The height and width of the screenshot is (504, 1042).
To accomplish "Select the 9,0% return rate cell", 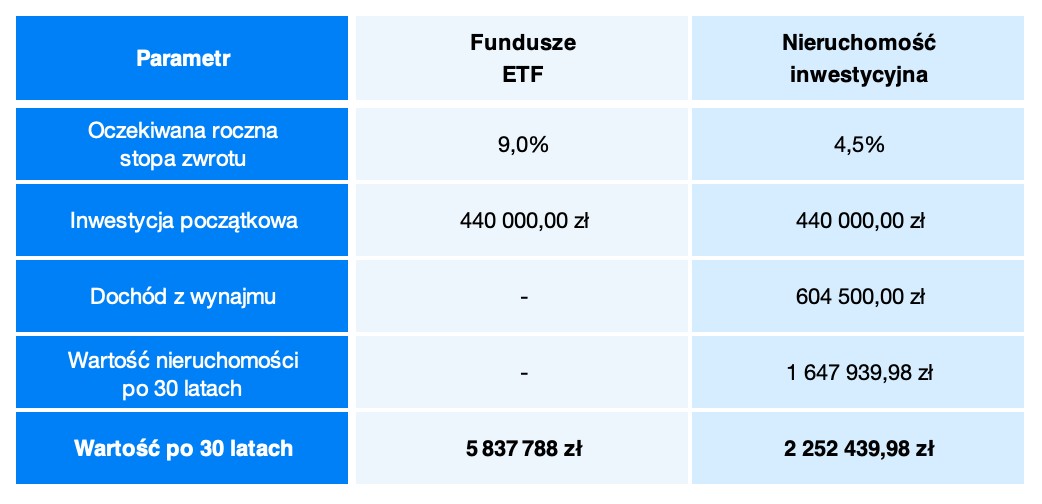I will (x=523, y=145).
